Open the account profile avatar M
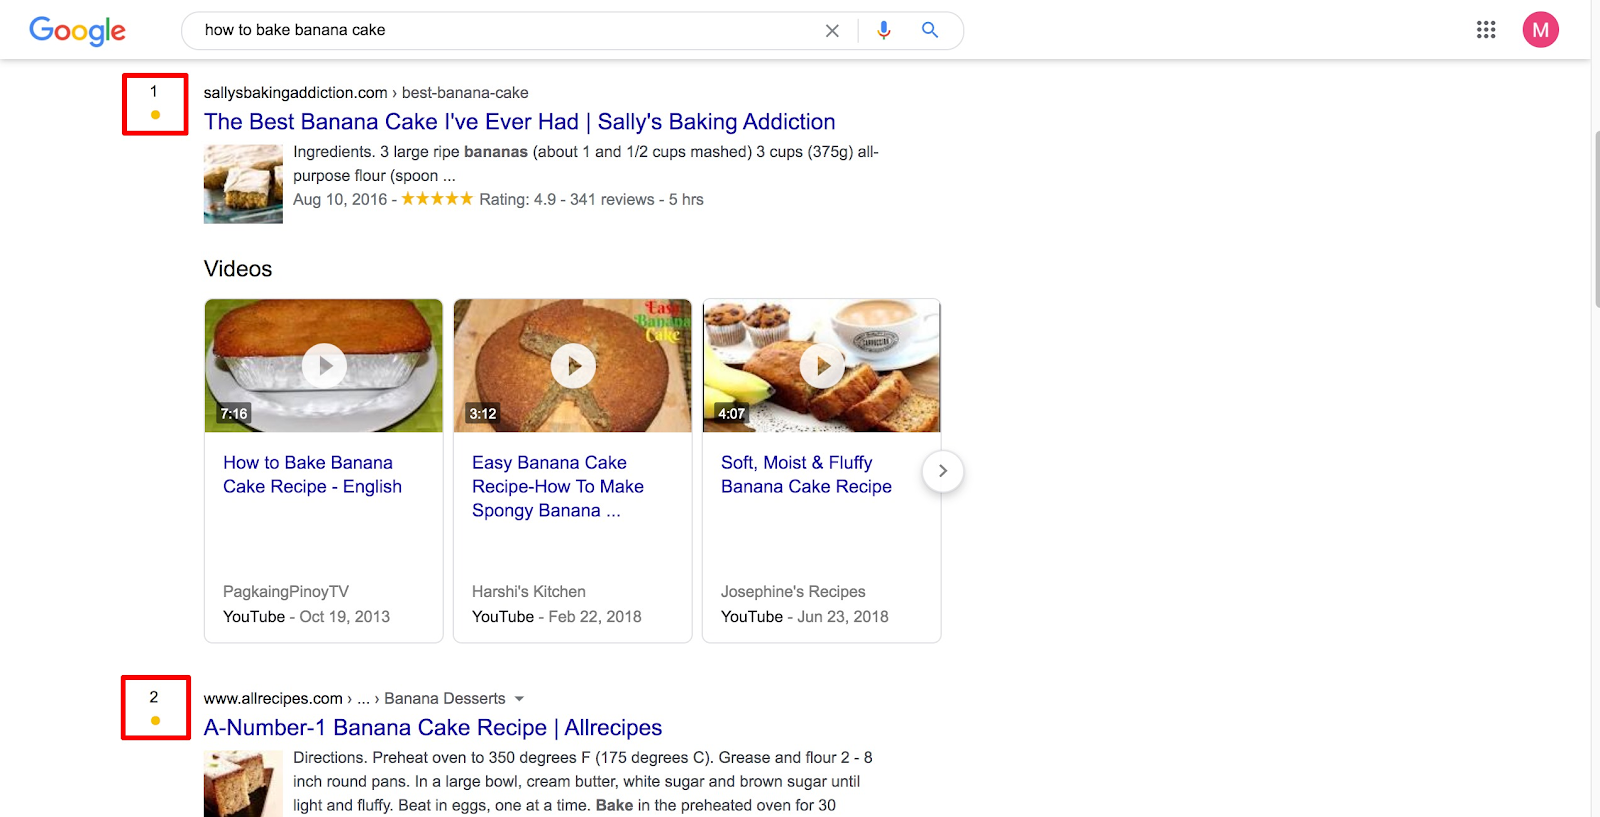Image resolution: width=1600 pixels, height=817 pixels. point(1540,30)
